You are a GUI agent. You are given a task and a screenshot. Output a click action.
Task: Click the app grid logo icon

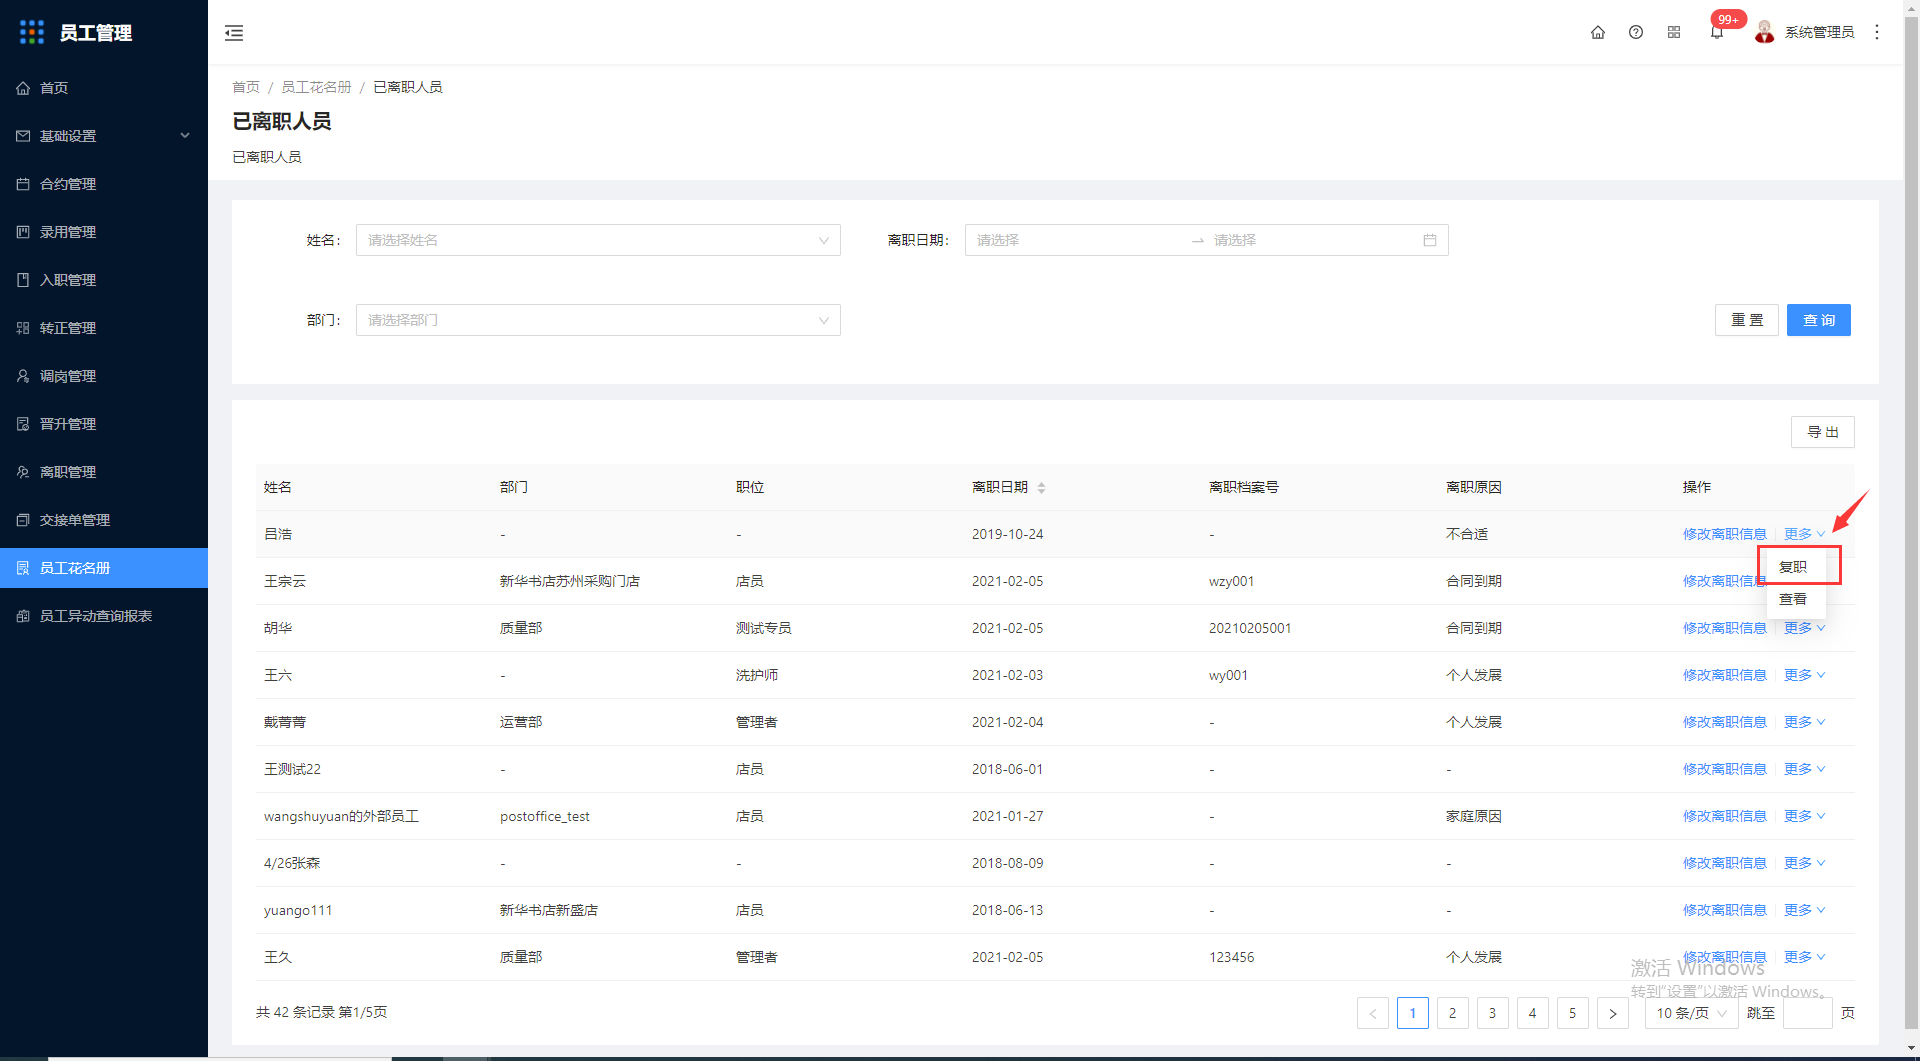pyautogui.click(x=32, y=32)
